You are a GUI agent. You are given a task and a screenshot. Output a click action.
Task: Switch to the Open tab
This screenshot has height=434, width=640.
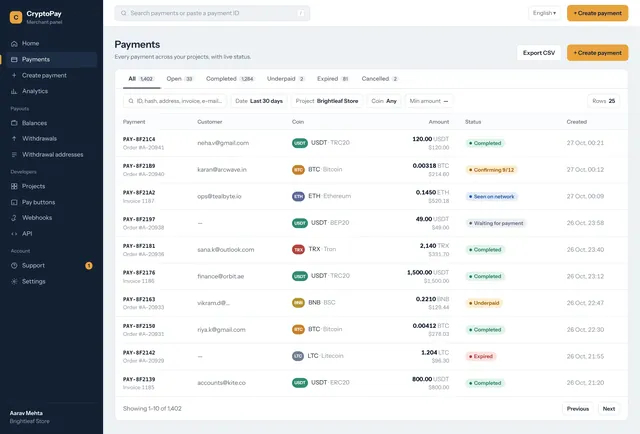(x=180, y=79)
